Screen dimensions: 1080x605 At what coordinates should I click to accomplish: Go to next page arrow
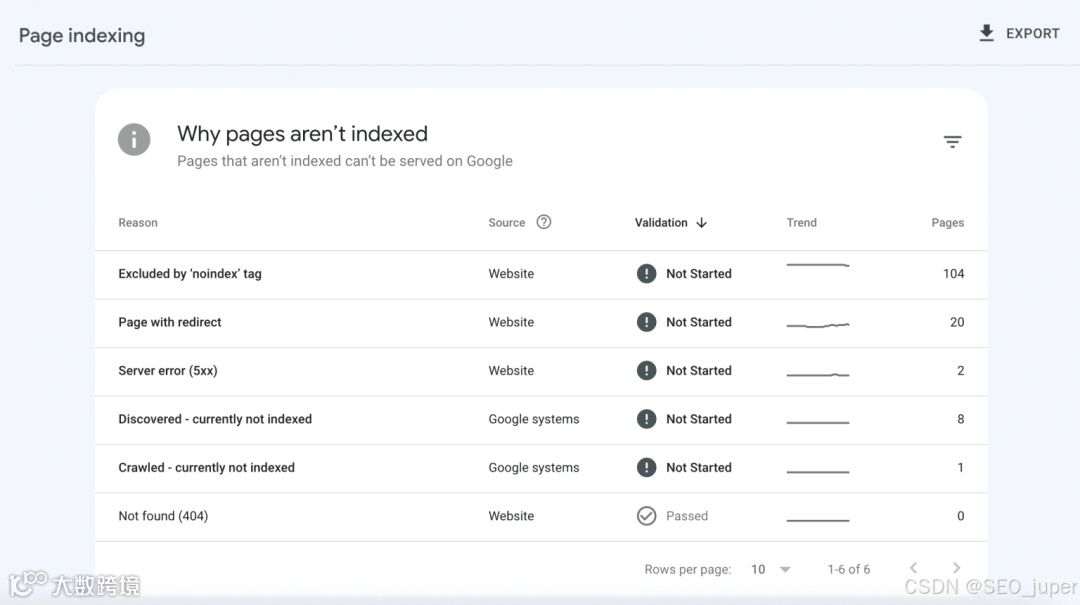(x=956, y=569)
